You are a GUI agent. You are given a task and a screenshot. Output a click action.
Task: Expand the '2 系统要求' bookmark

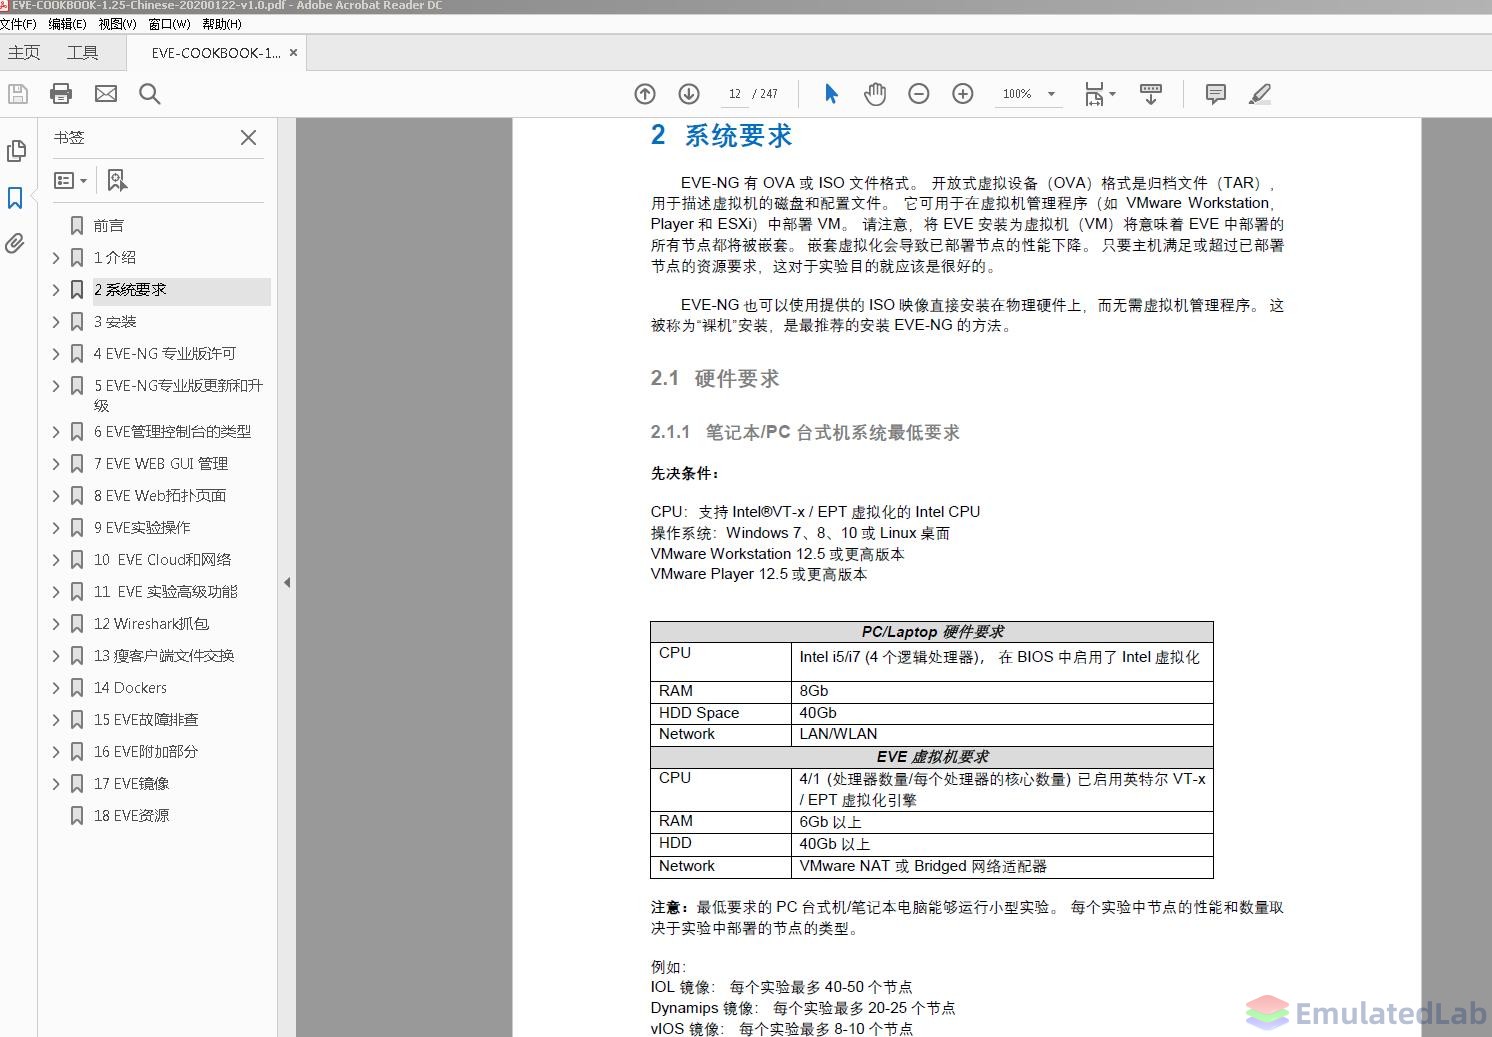tap(56, 290)
